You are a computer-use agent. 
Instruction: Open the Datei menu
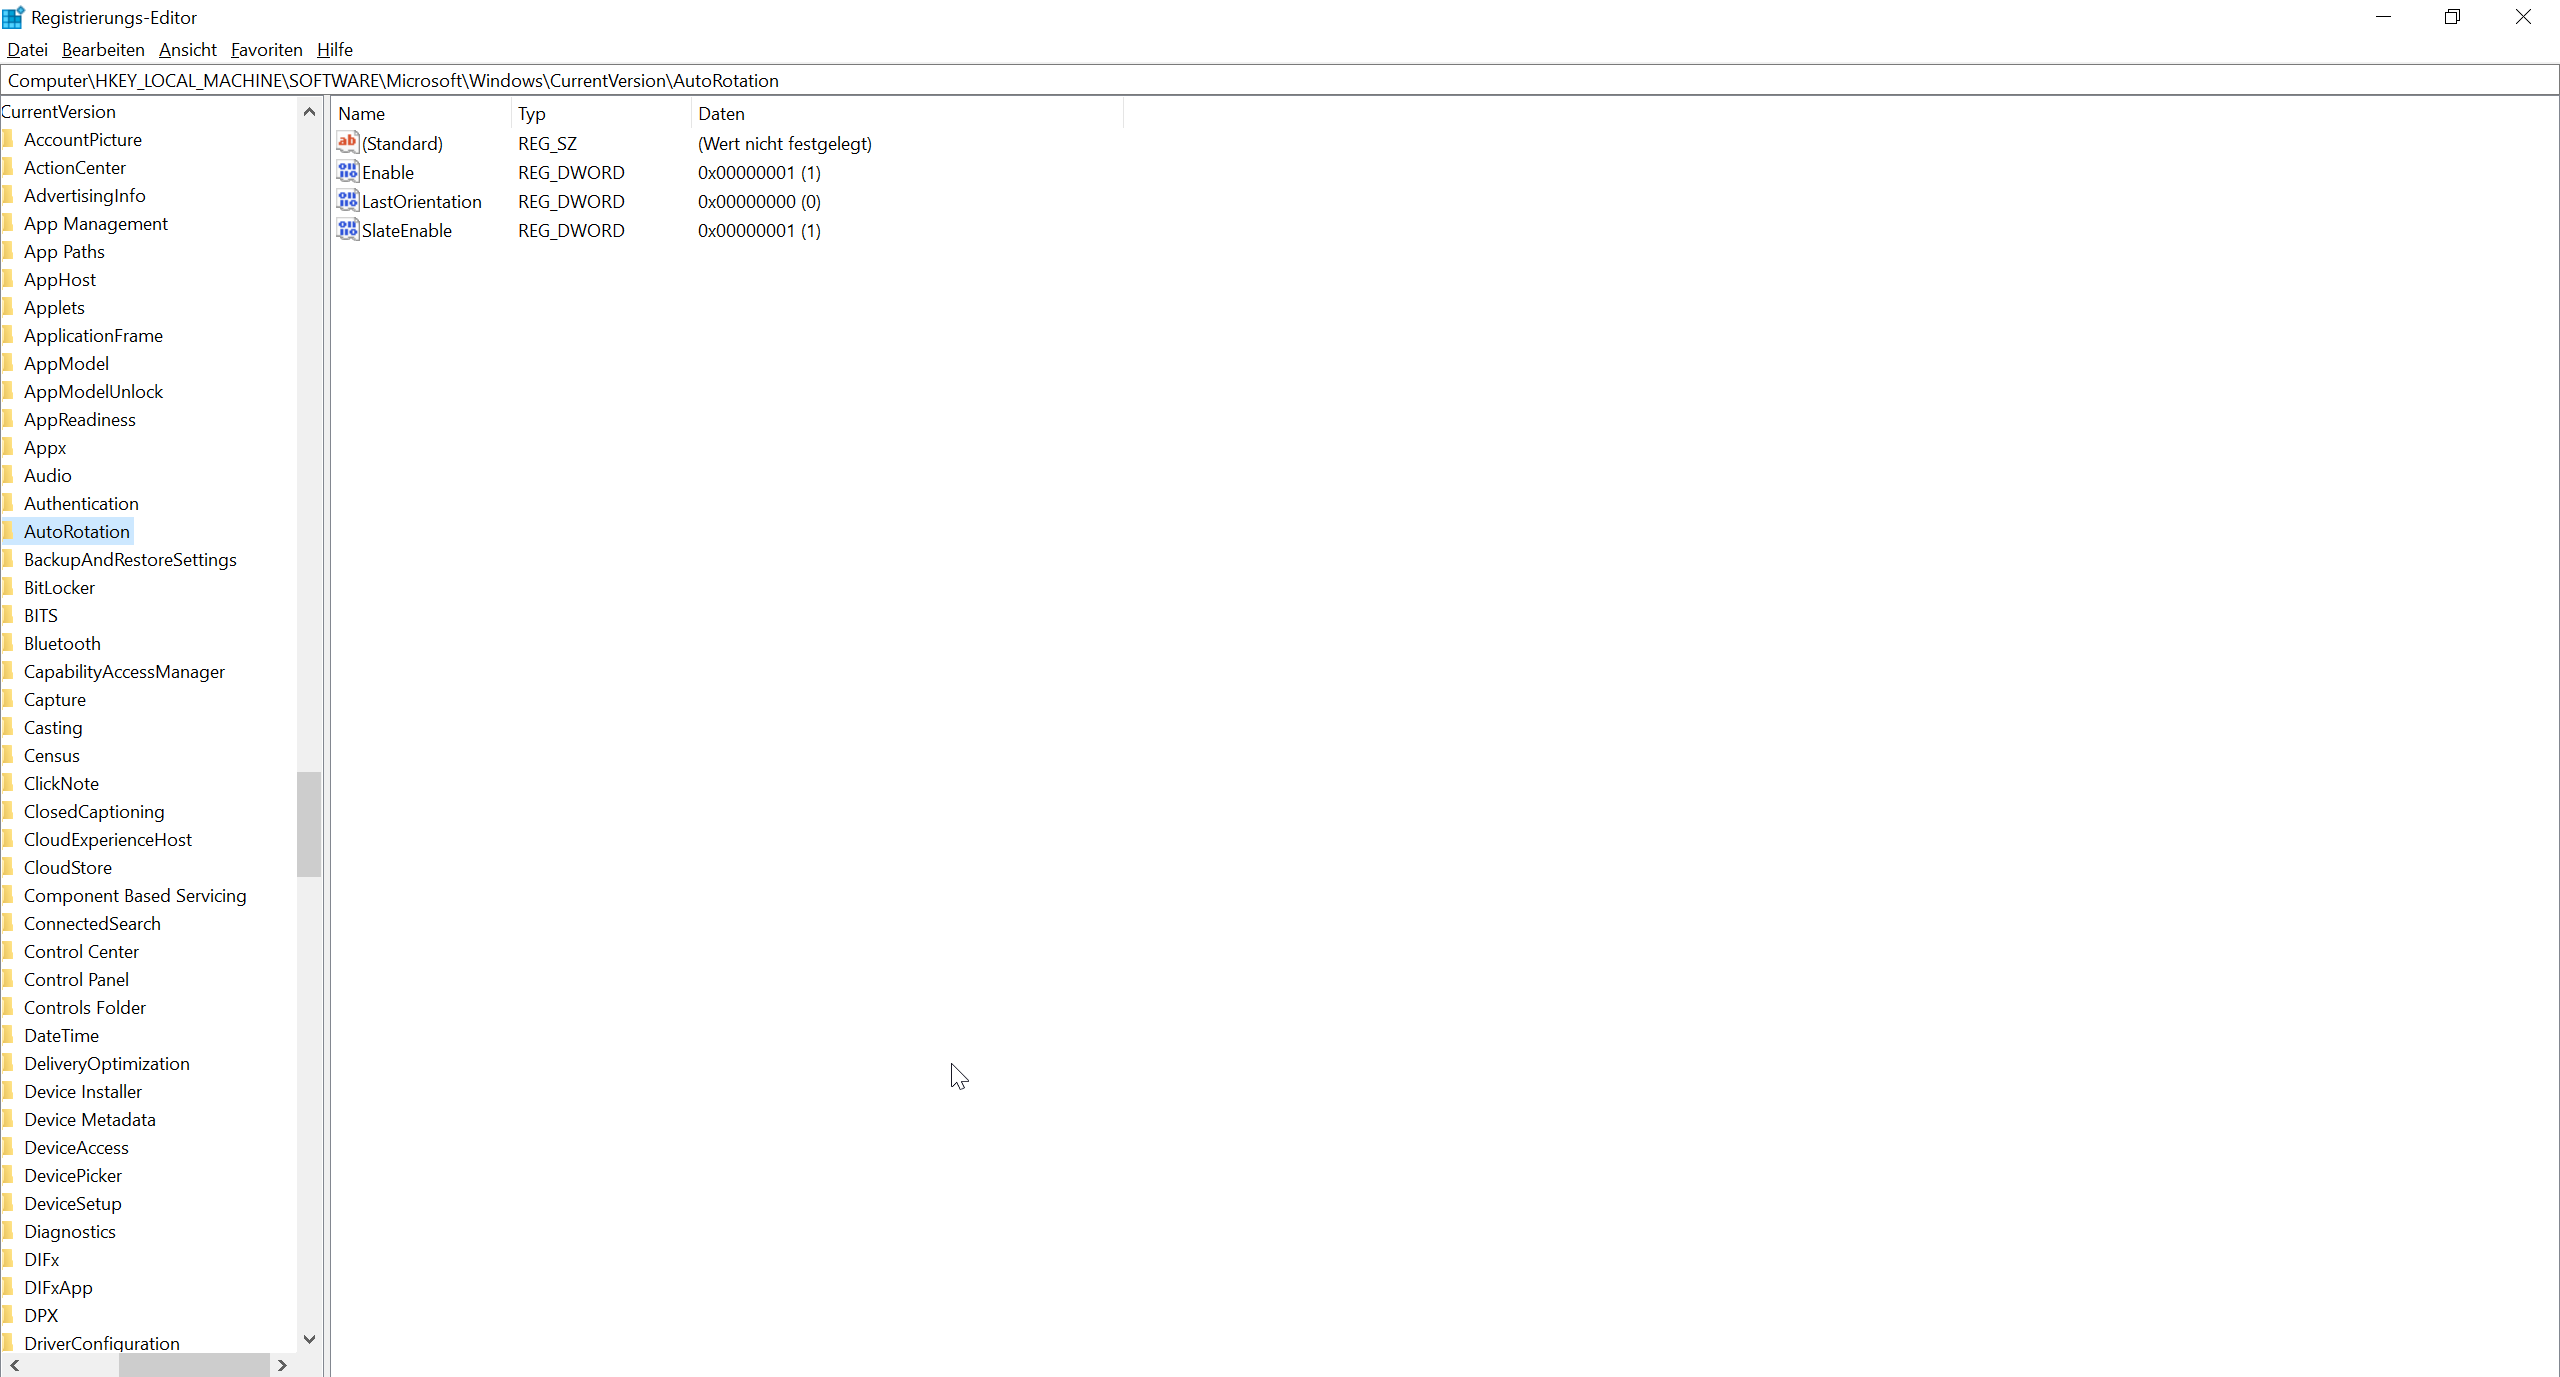[x=25, y=49]
